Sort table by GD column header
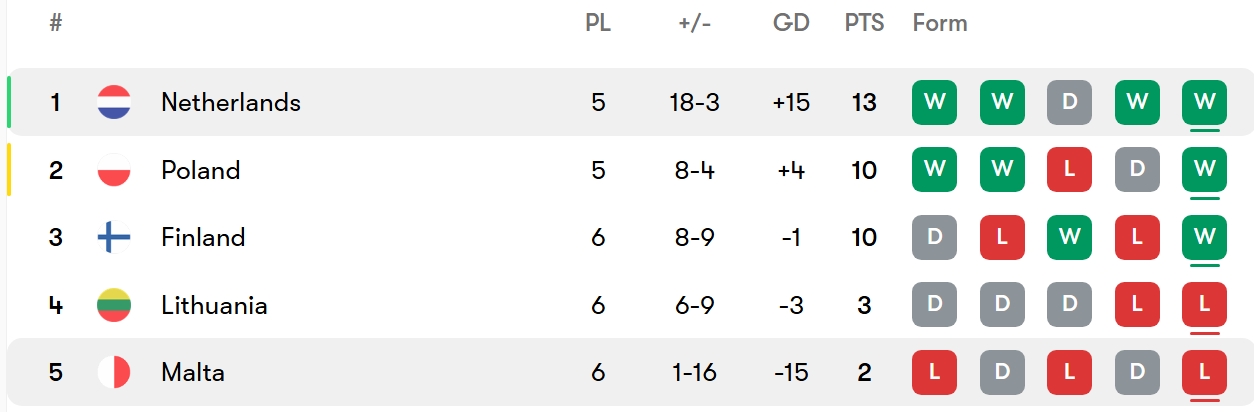Image resolution: width=1254 pixels, height=412 pixels. [x=790, y=23]
